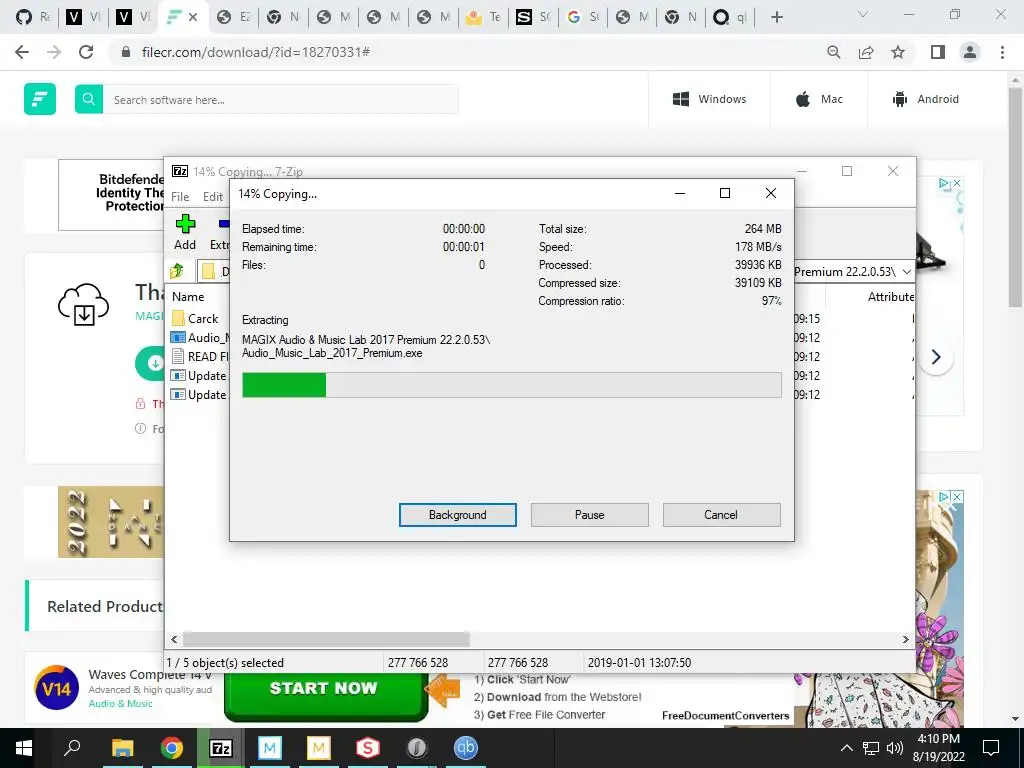This screenshot has width=1024, height=768.
Task: Click the Attribute column header in 7-Zip
Action: pos(891,296)
